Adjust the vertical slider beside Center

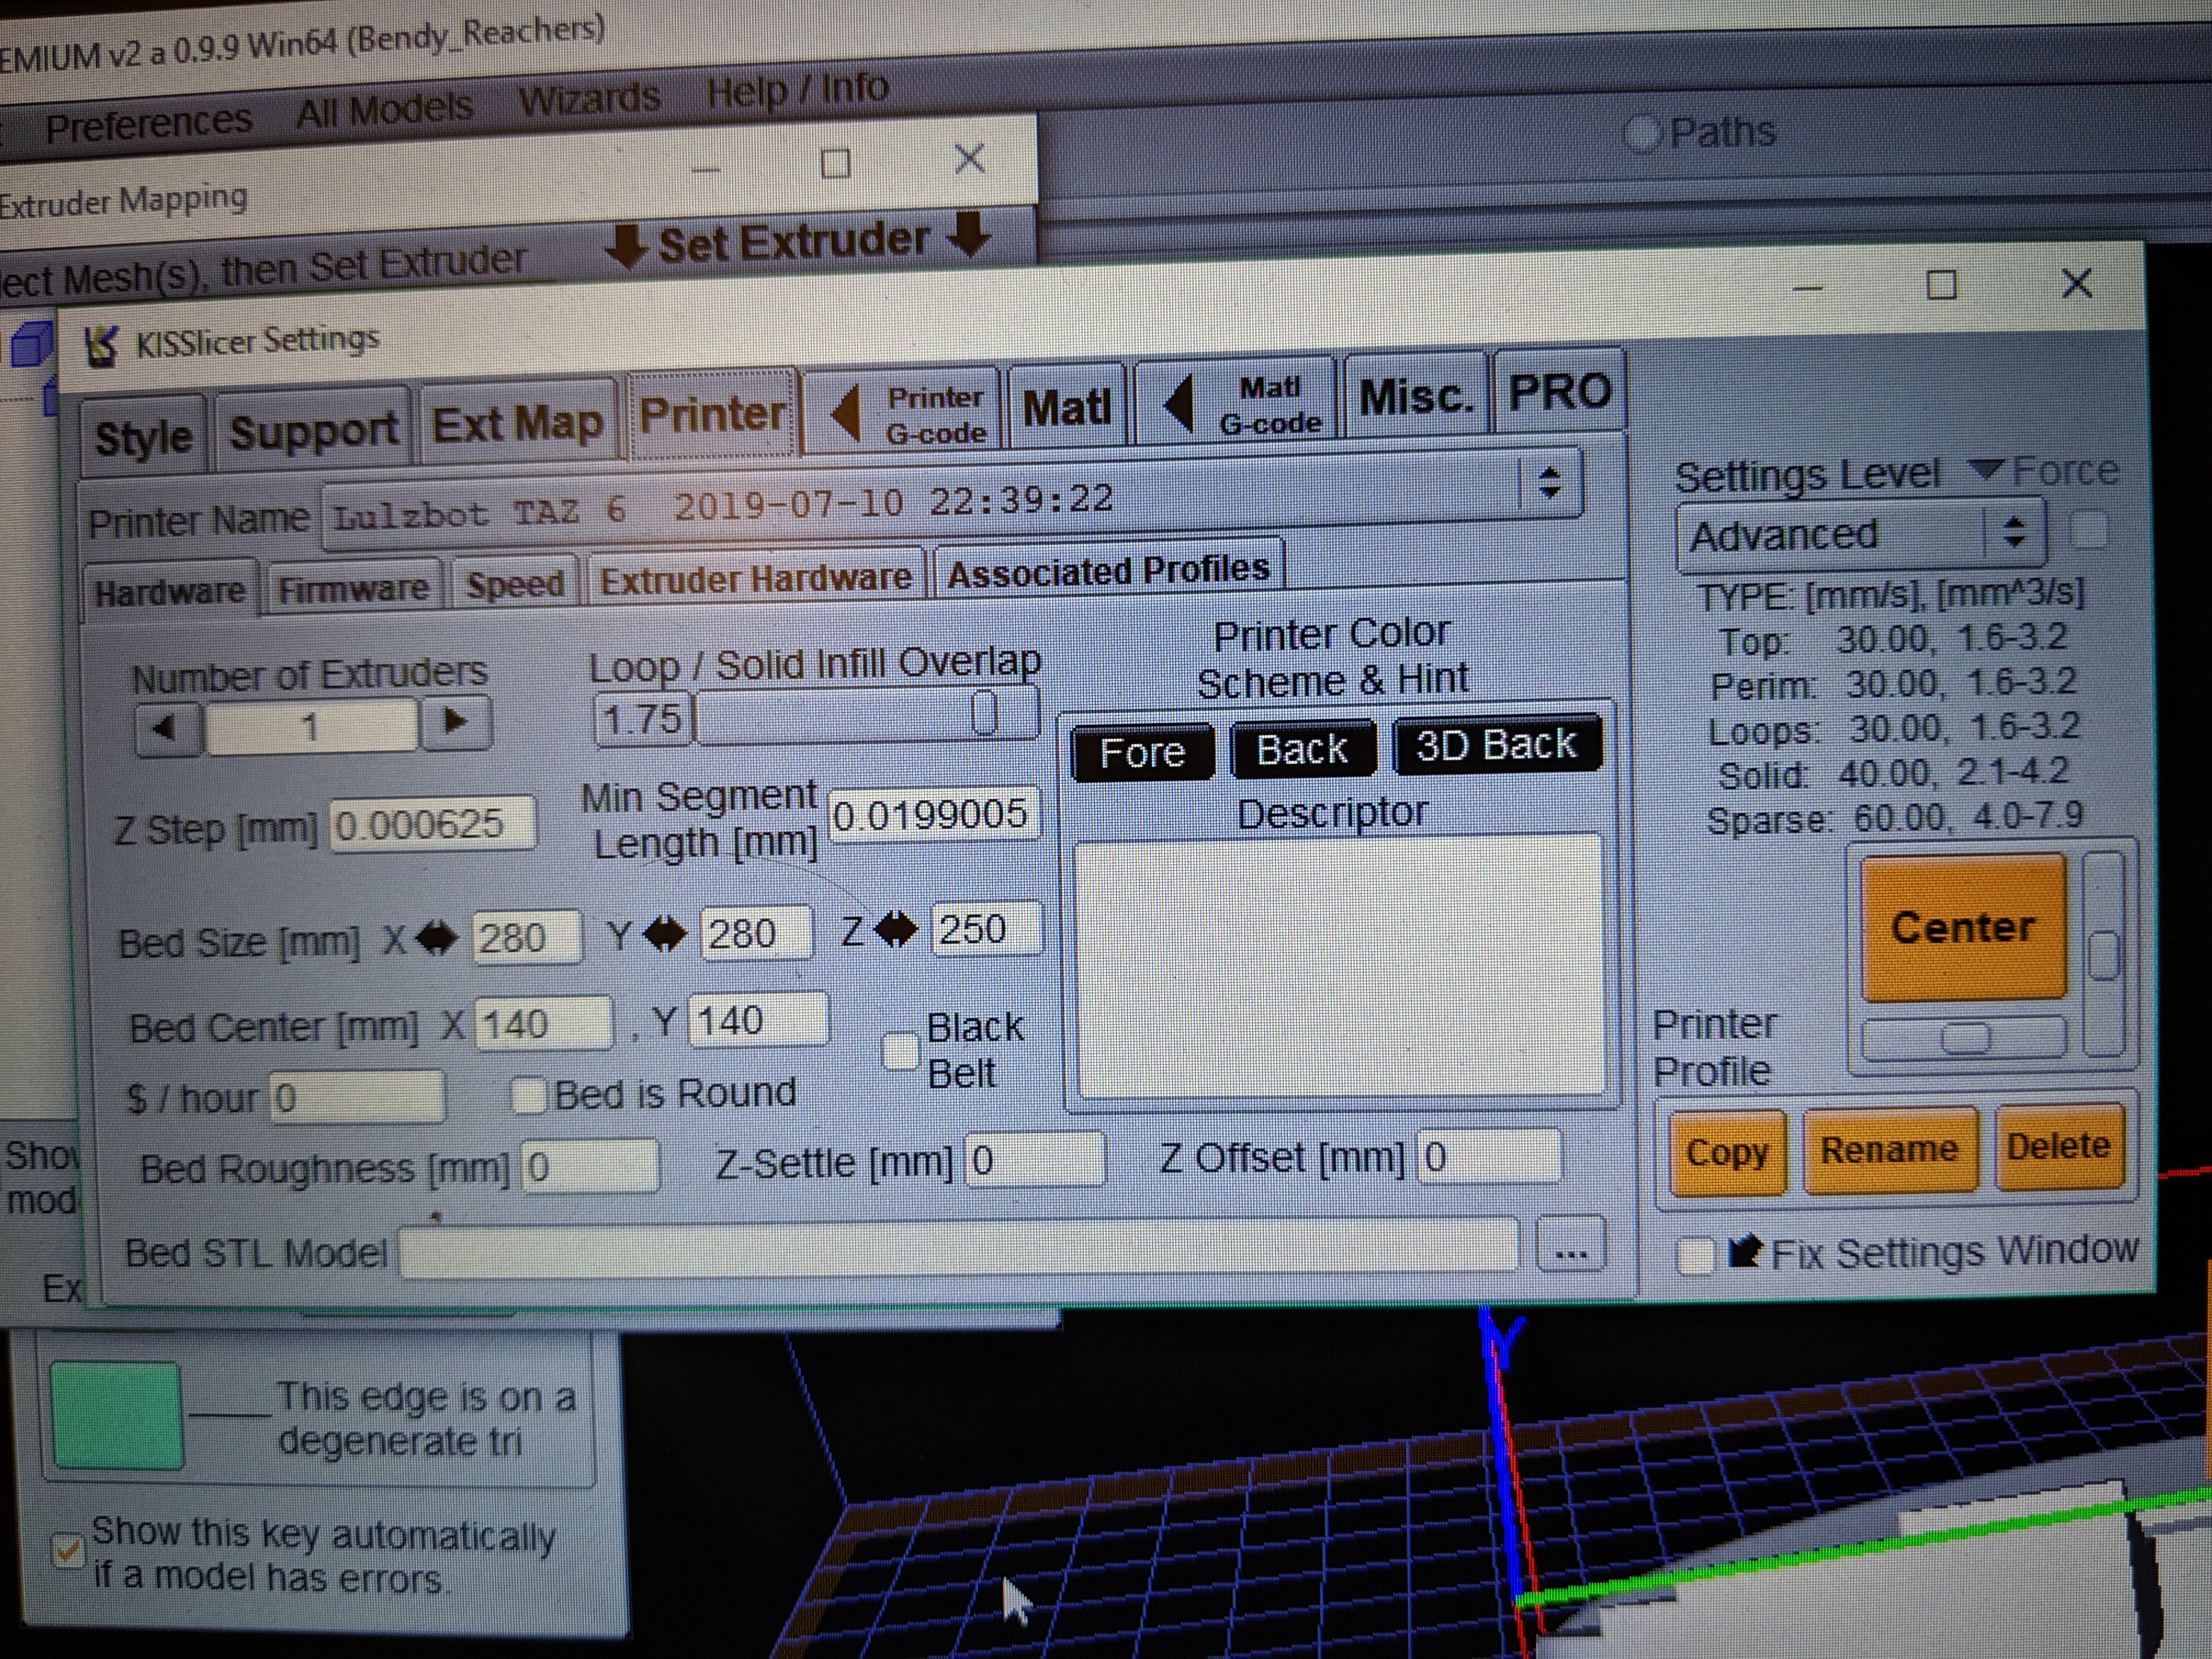2102,955
